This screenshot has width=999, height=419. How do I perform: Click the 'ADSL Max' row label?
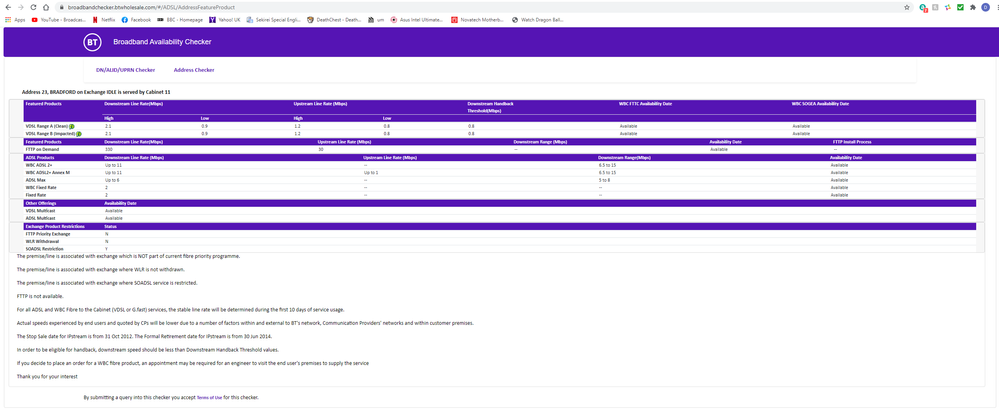[34, 180]
